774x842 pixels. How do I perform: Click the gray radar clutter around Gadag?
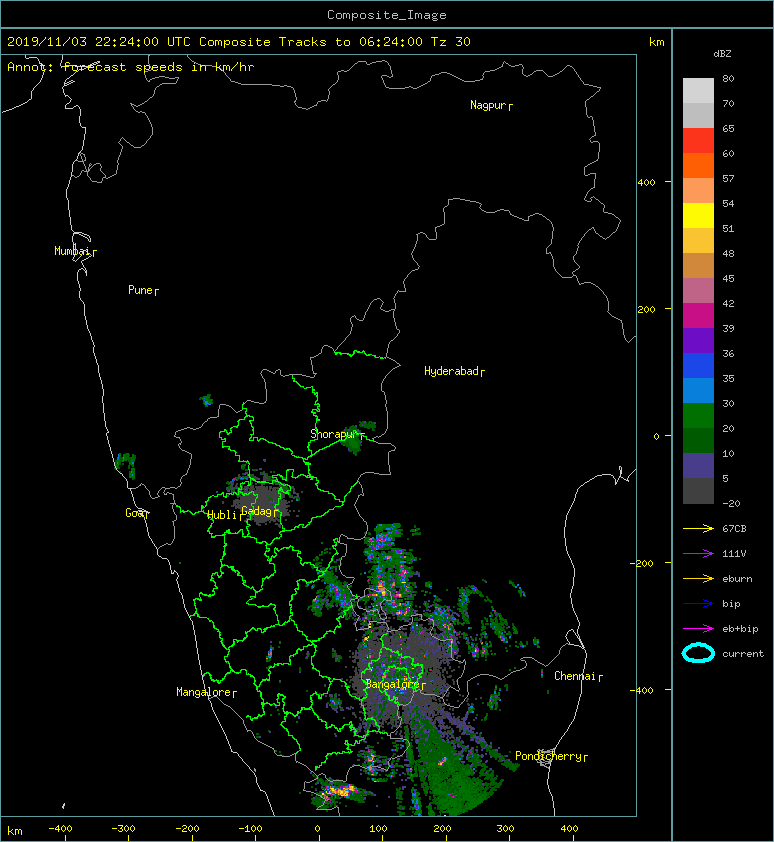coord(262,505)
